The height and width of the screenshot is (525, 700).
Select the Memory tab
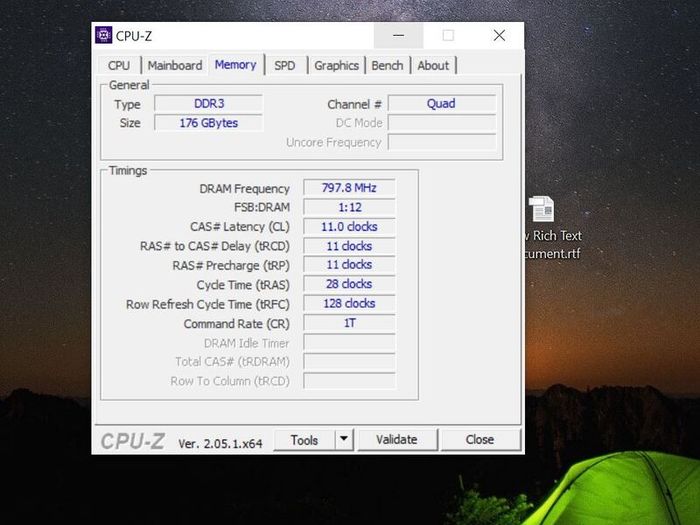236,65
